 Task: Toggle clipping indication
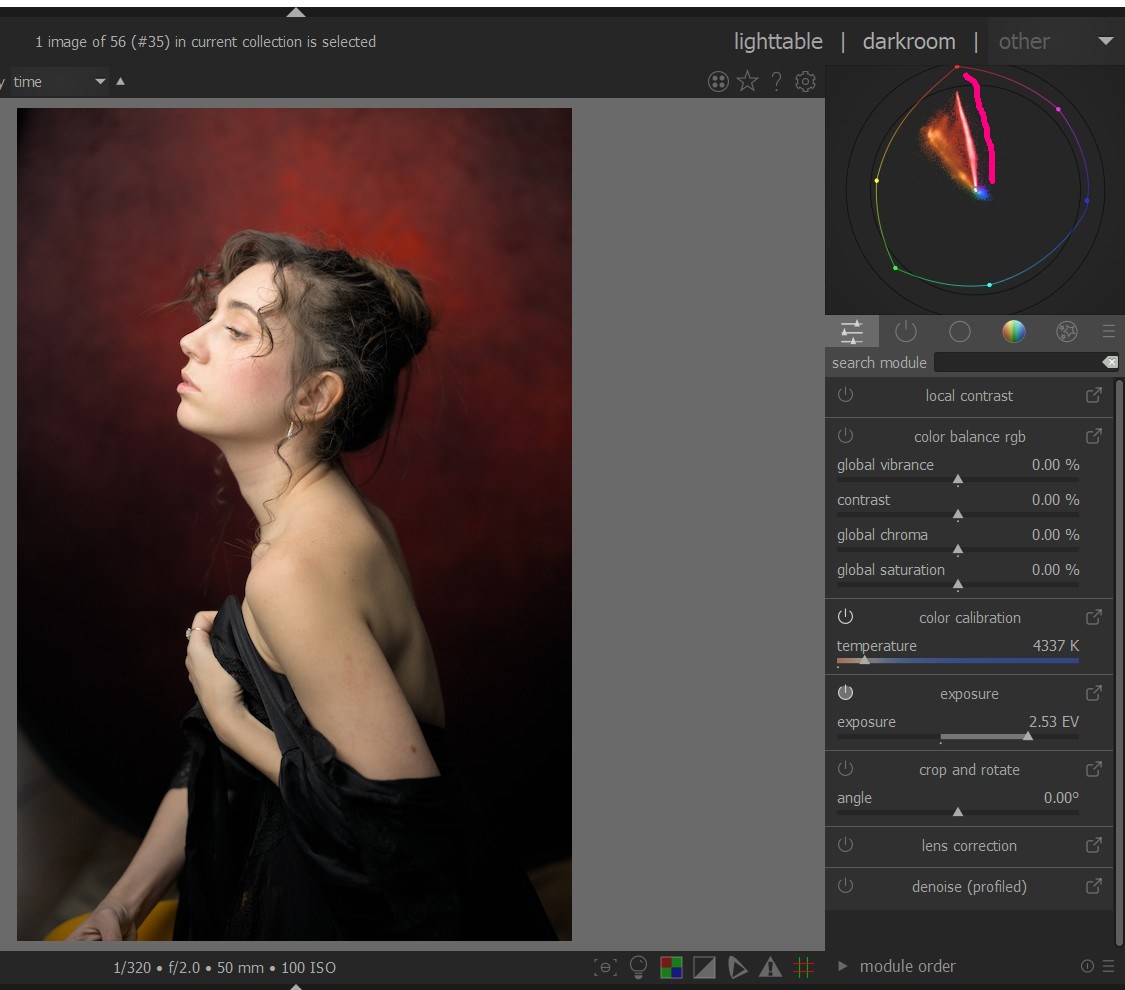pyautogui.click(x=704, y=967)
